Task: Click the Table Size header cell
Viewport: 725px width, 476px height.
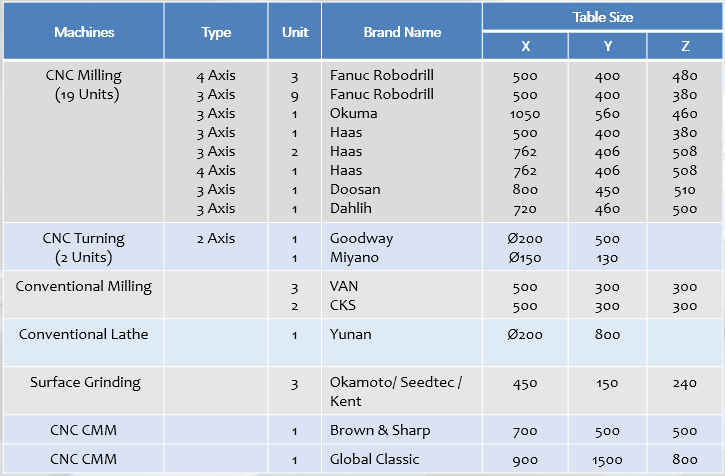Action: click(602, 17)
